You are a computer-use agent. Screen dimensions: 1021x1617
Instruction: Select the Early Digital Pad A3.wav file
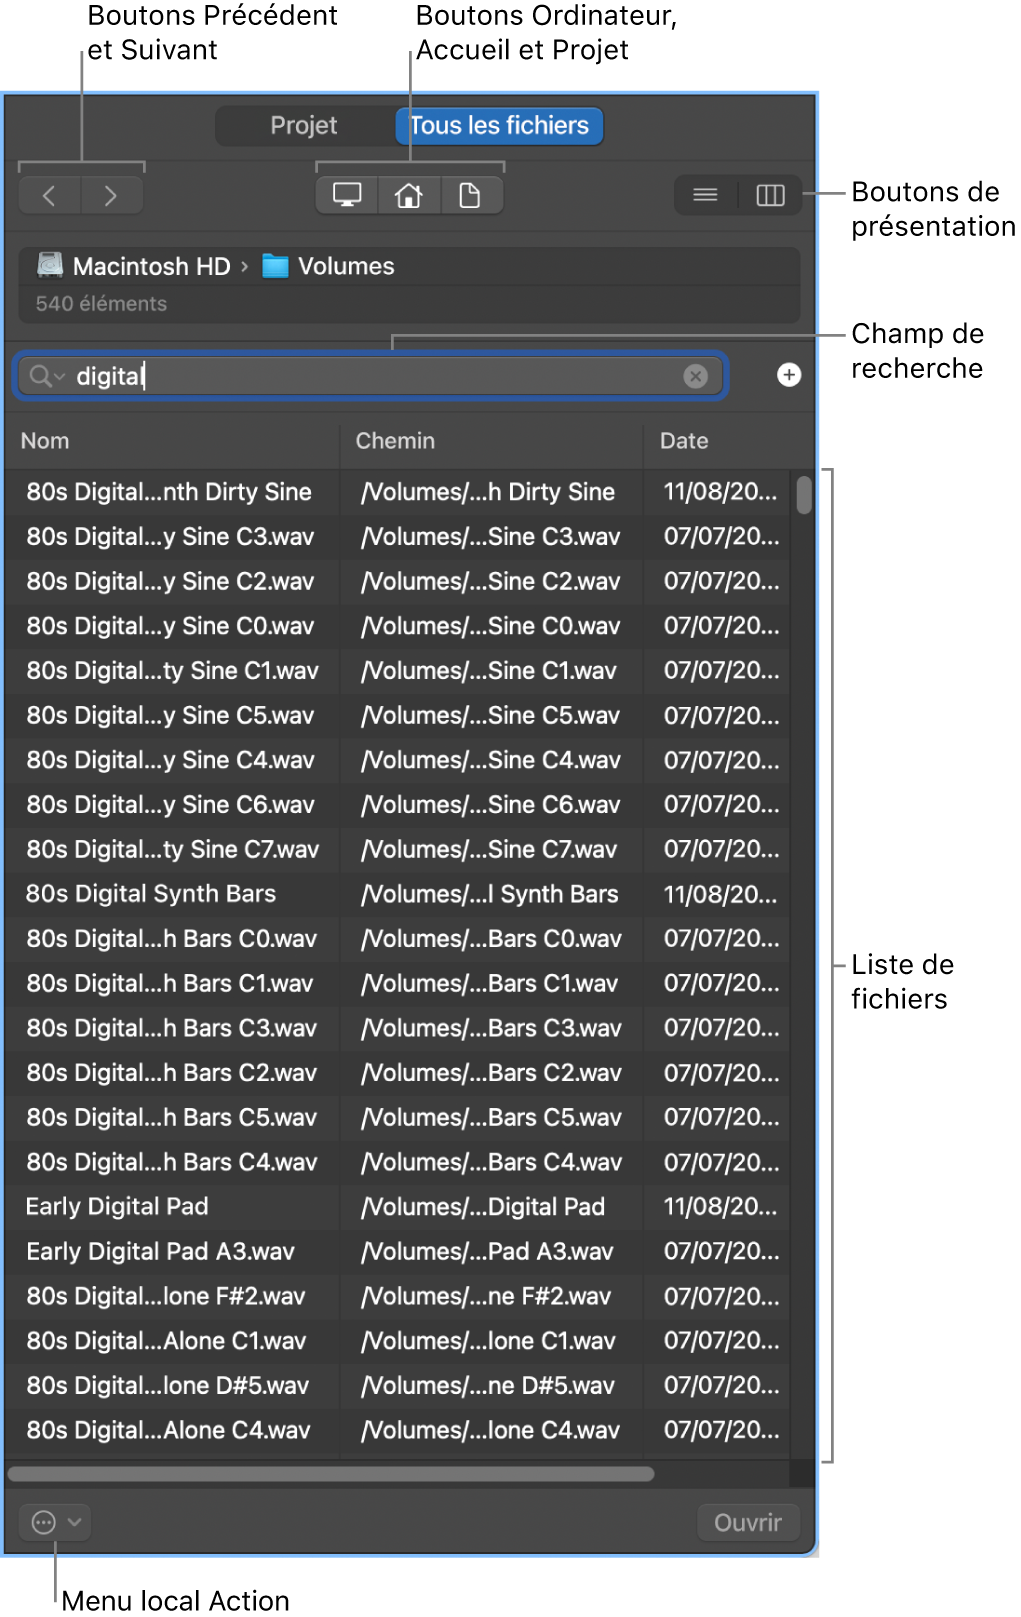(x=160, y=1252)
